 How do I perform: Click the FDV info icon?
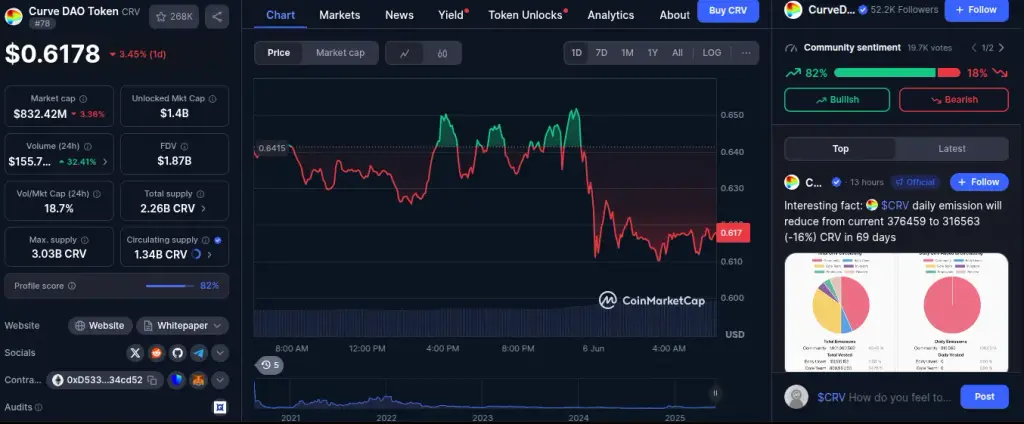[184, 146]
